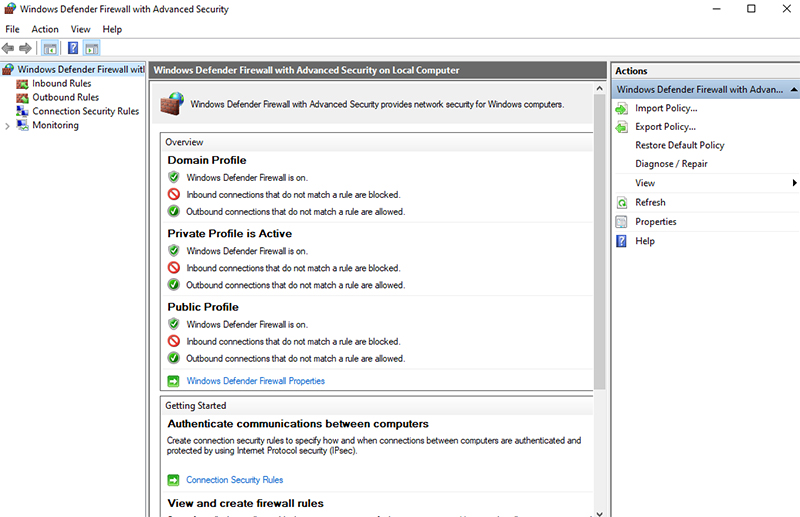The image size is (800, 517).
Task: Click View and create firewall rules heading
Action: point(245,503)
